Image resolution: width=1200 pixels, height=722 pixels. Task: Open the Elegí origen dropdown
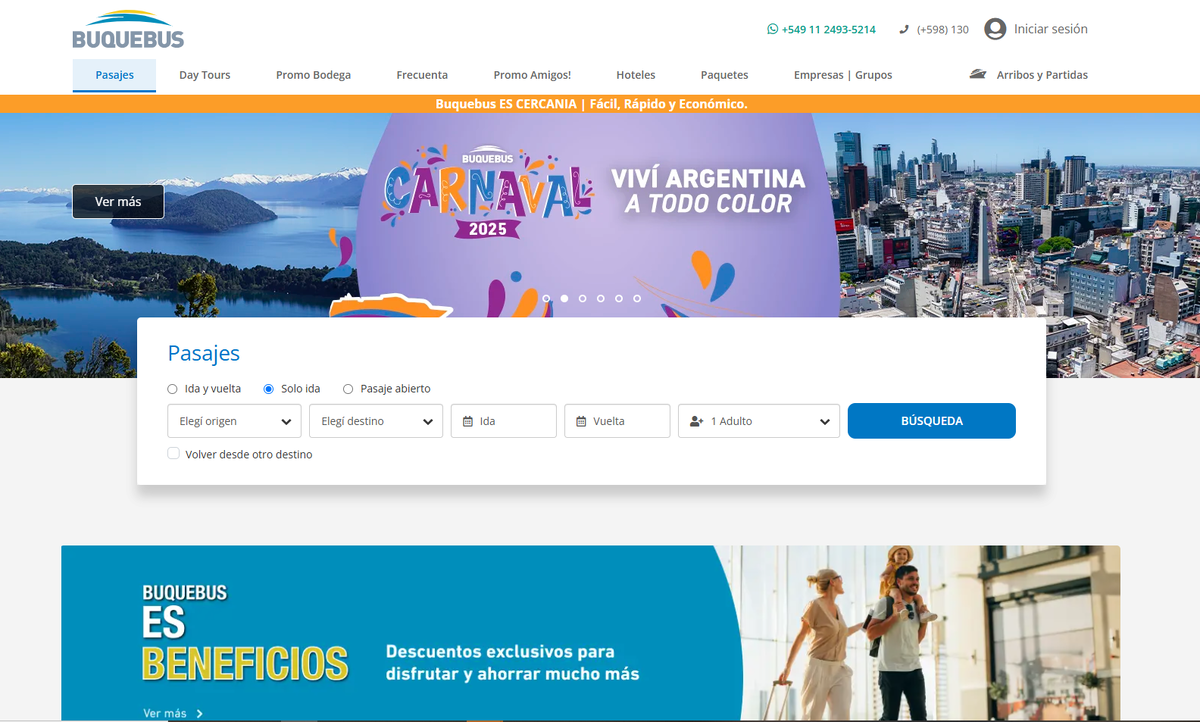point(234,421)
